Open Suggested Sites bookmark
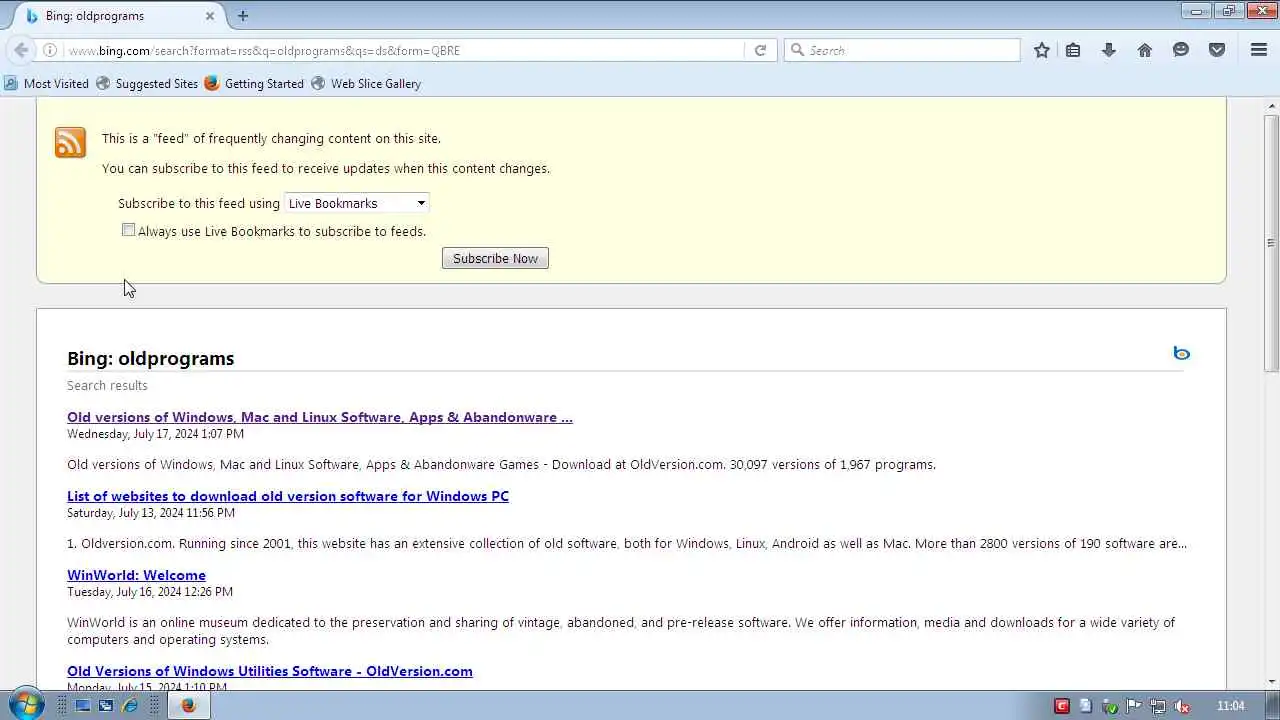Image resolution: width=1280 pixels, height=720 pixels. point(147,84)
